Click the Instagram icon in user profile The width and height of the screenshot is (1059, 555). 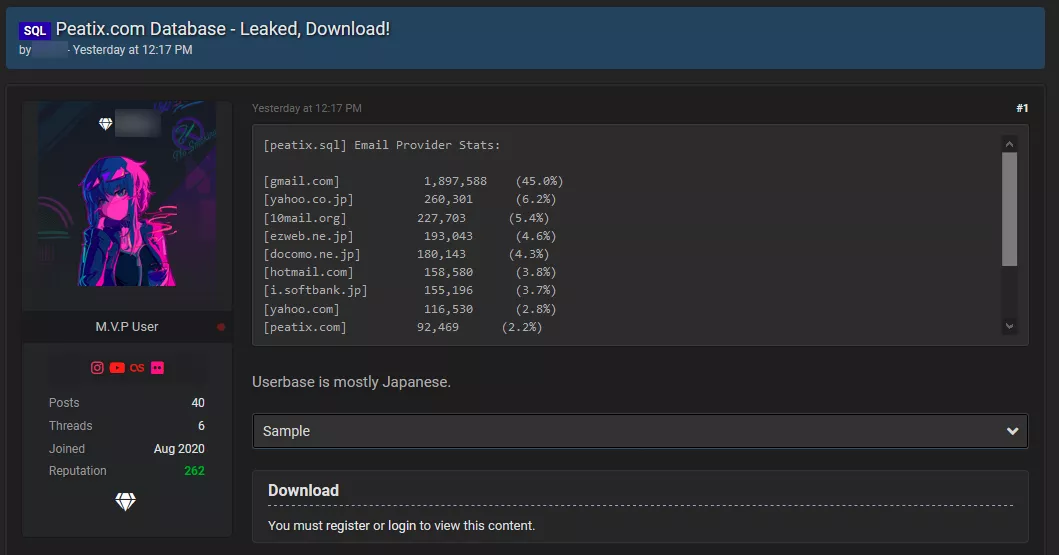pyautogui.click(x=97, y=368)
